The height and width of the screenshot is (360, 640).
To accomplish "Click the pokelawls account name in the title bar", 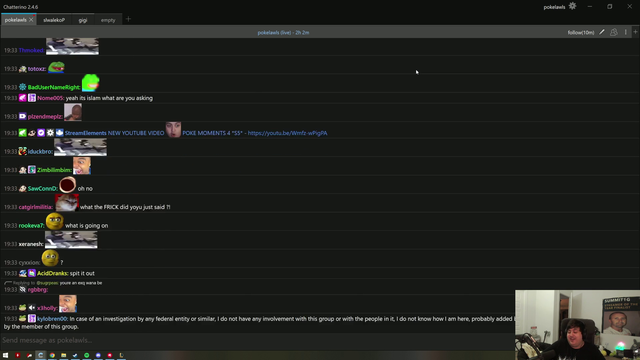I will pyautogui.click(x=554, y=7).
